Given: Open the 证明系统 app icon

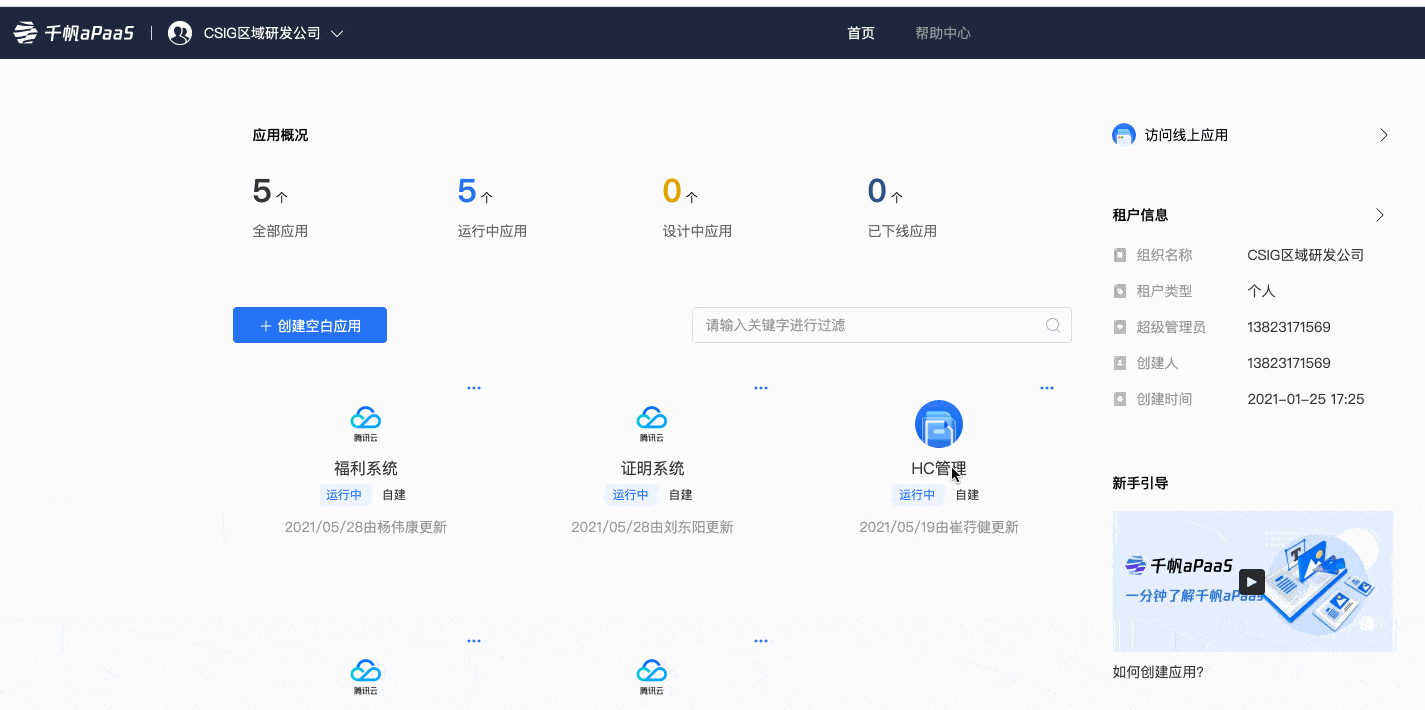Looking at the screenshot, I should coord(652,423).
